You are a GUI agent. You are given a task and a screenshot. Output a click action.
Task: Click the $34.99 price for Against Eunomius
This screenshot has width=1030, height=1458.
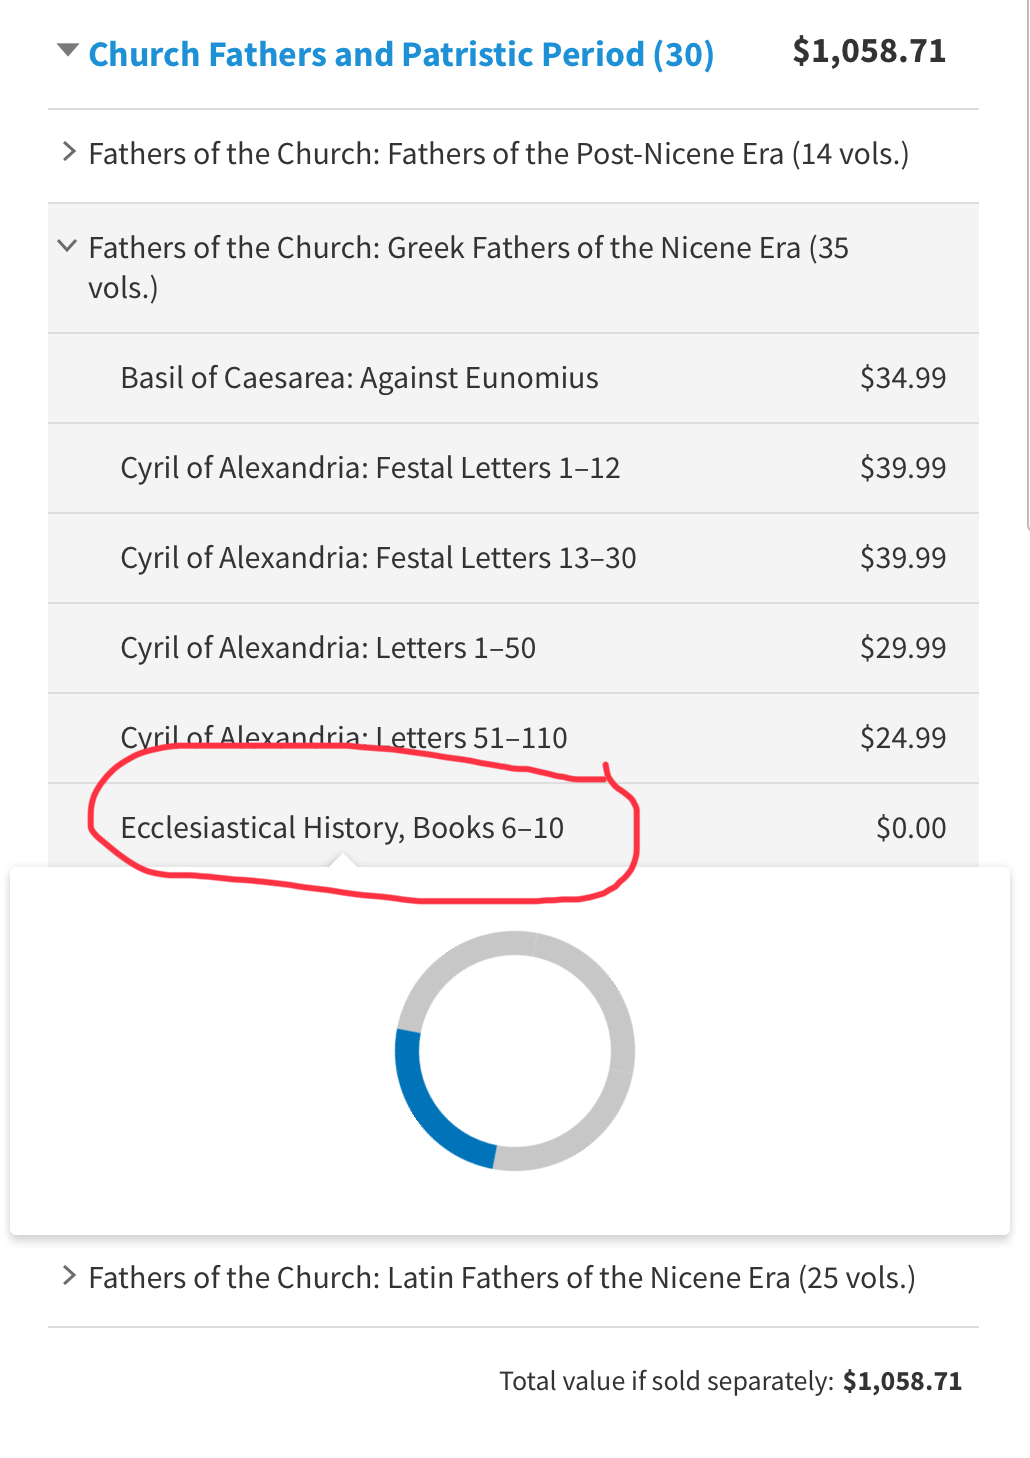pyautogui.click(x=903, y=378)
